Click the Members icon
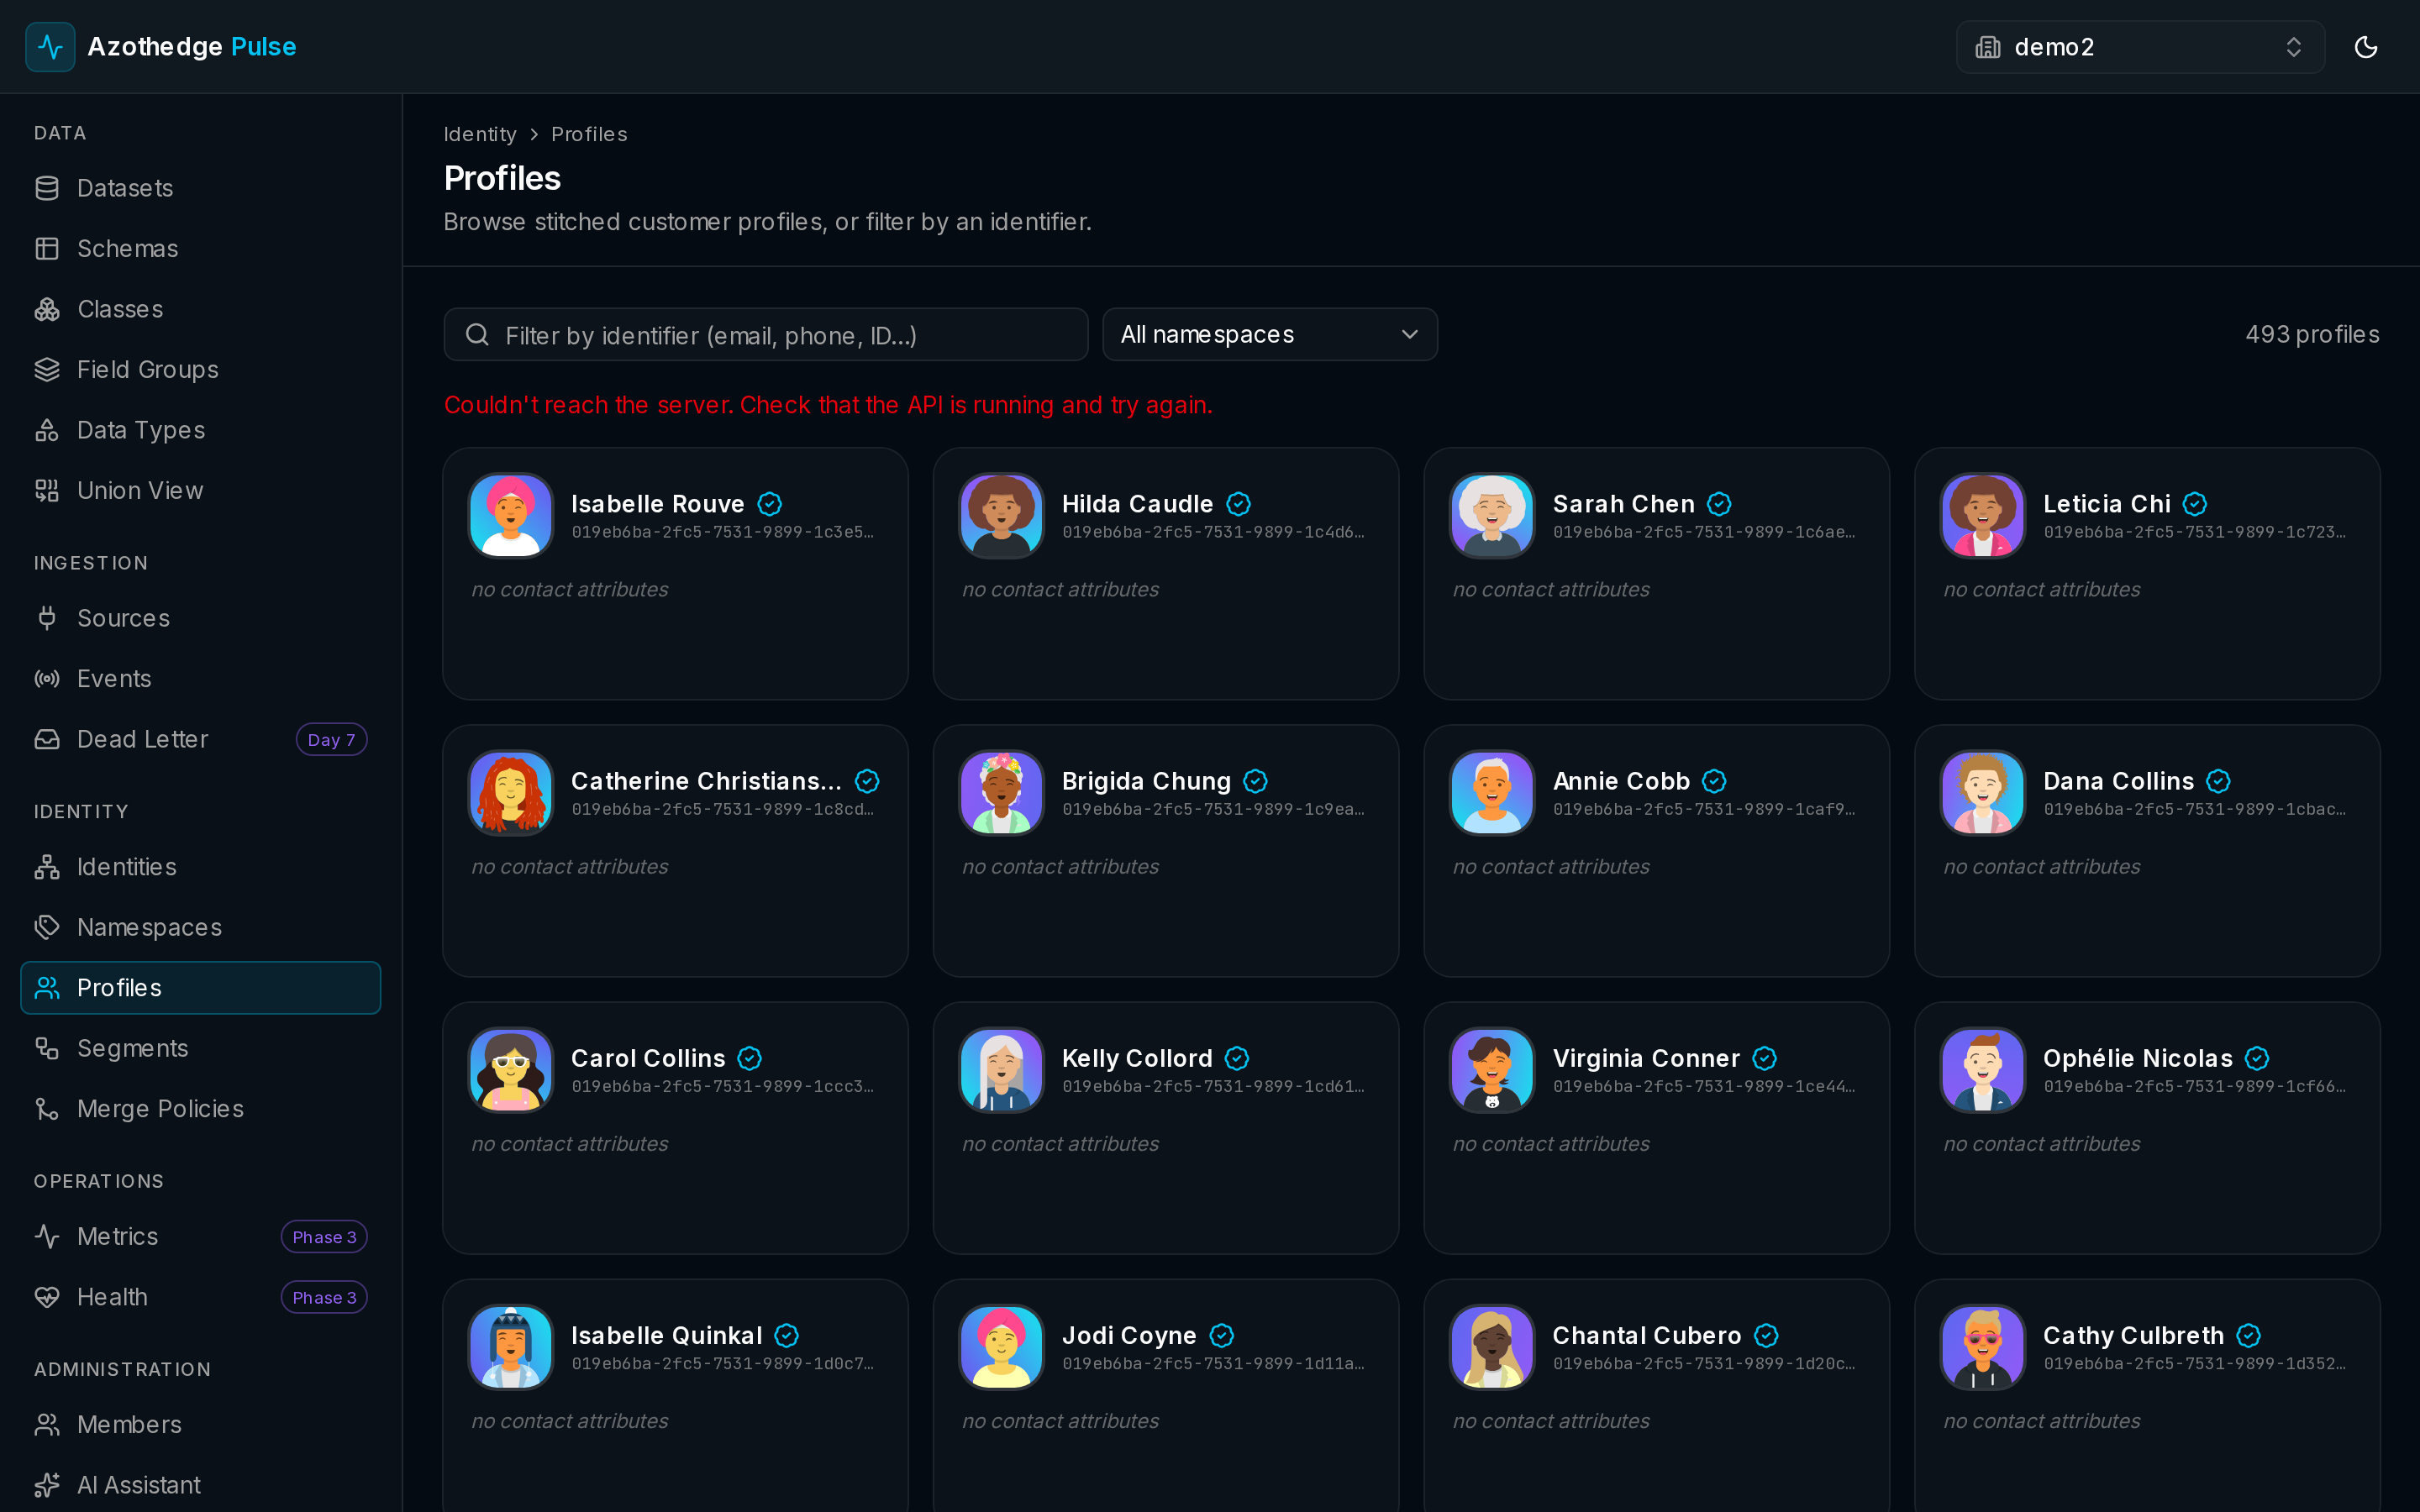The height and width of the screenshot is (1512, 2420). click(47, 1425)
